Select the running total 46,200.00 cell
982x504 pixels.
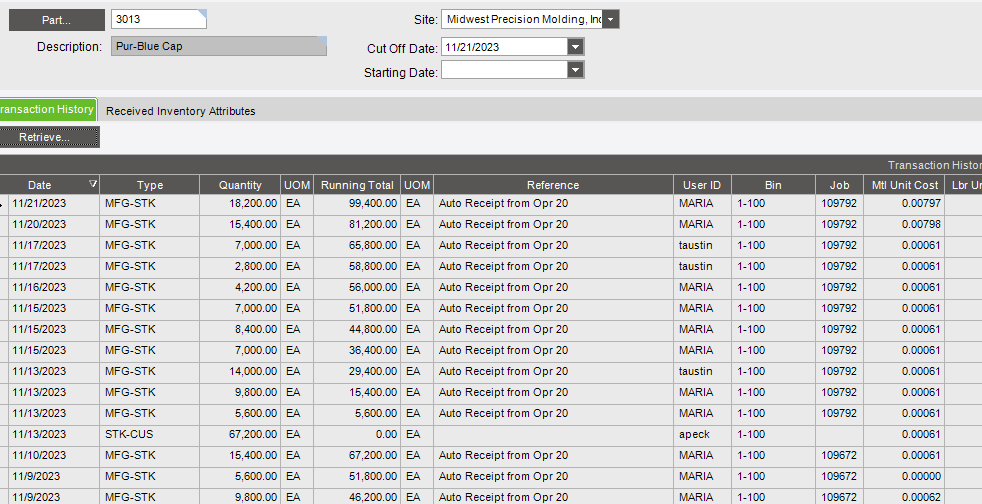pyautogui.click(x=357, y=497)
